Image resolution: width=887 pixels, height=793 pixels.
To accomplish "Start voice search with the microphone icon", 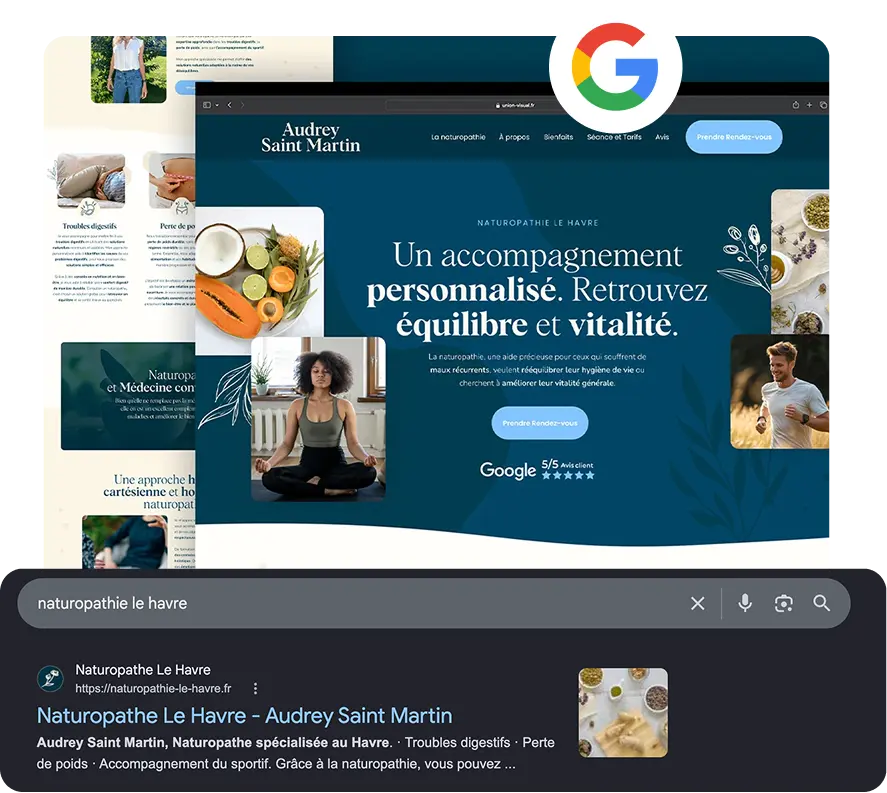I will point(745,604).
